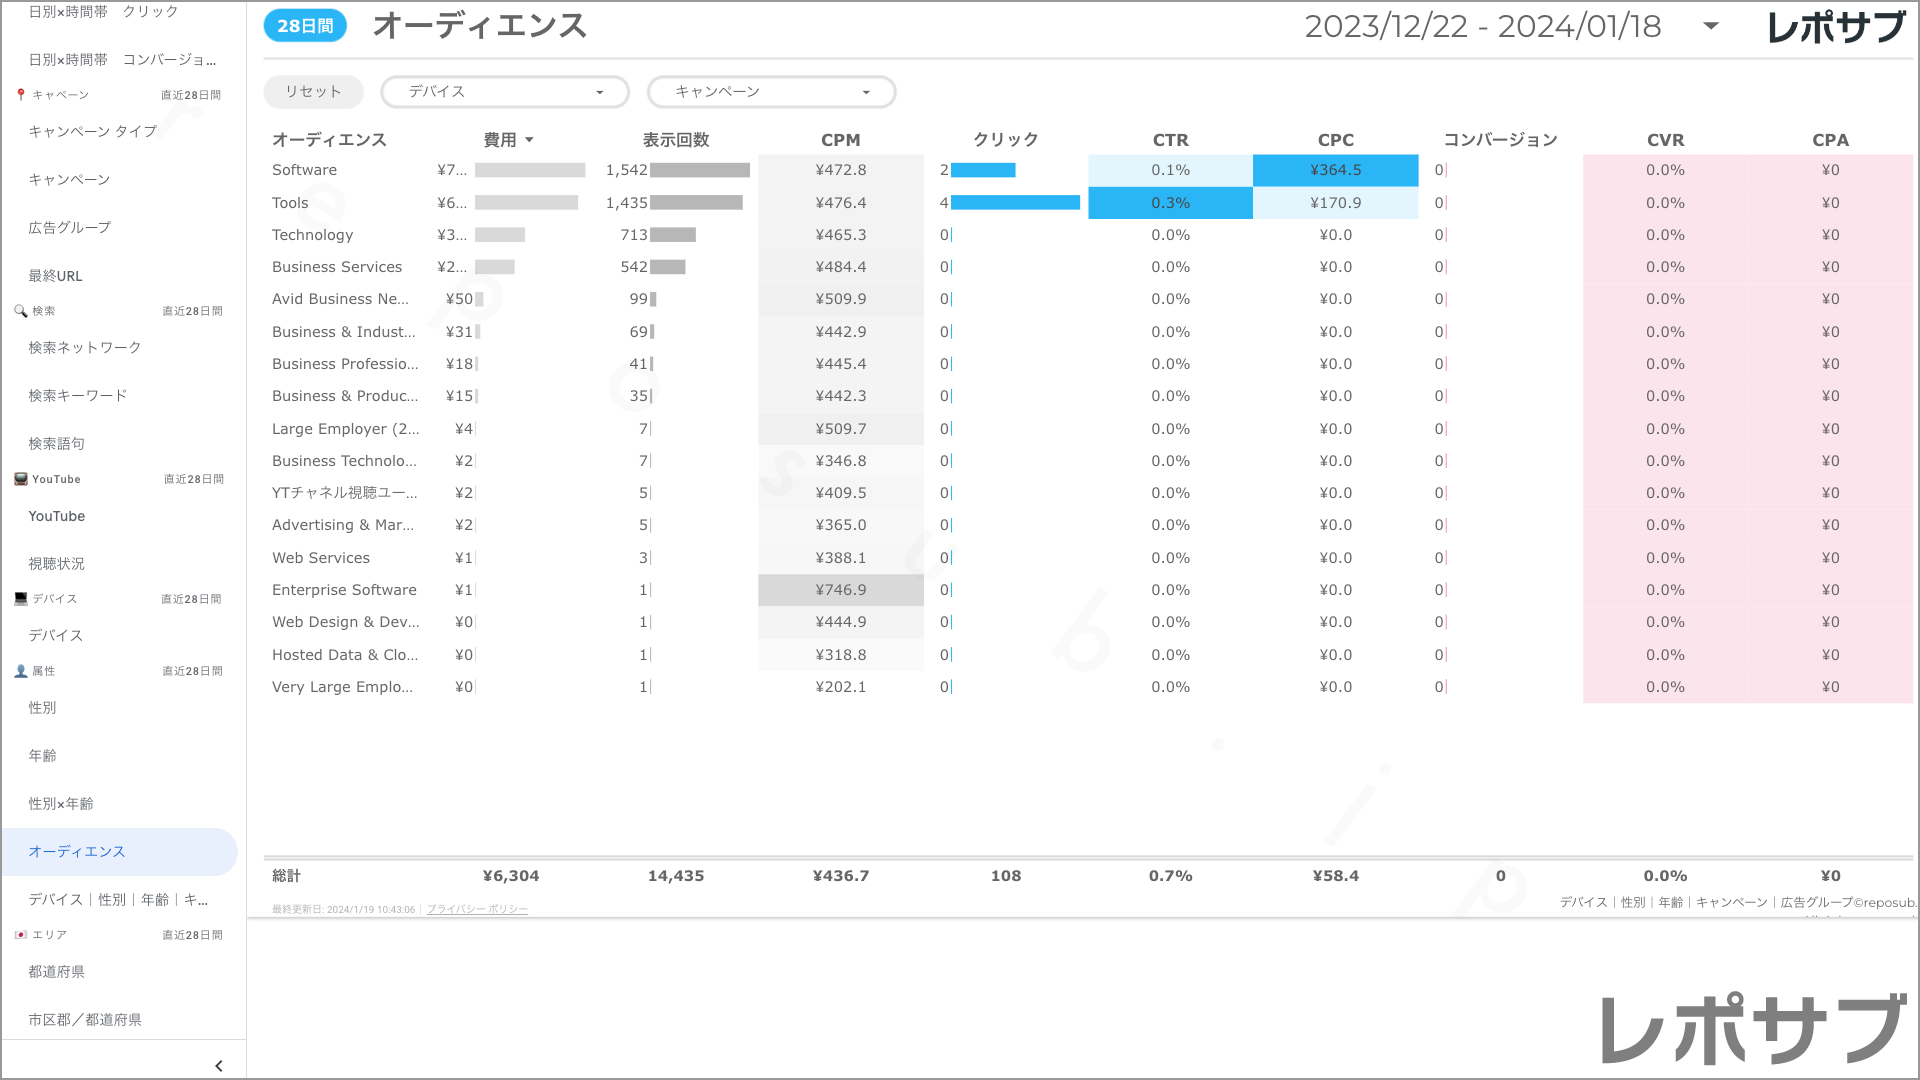Select the オーディエンス sidebar item
1920x1080 pixels.
click(x=77, y=852)
